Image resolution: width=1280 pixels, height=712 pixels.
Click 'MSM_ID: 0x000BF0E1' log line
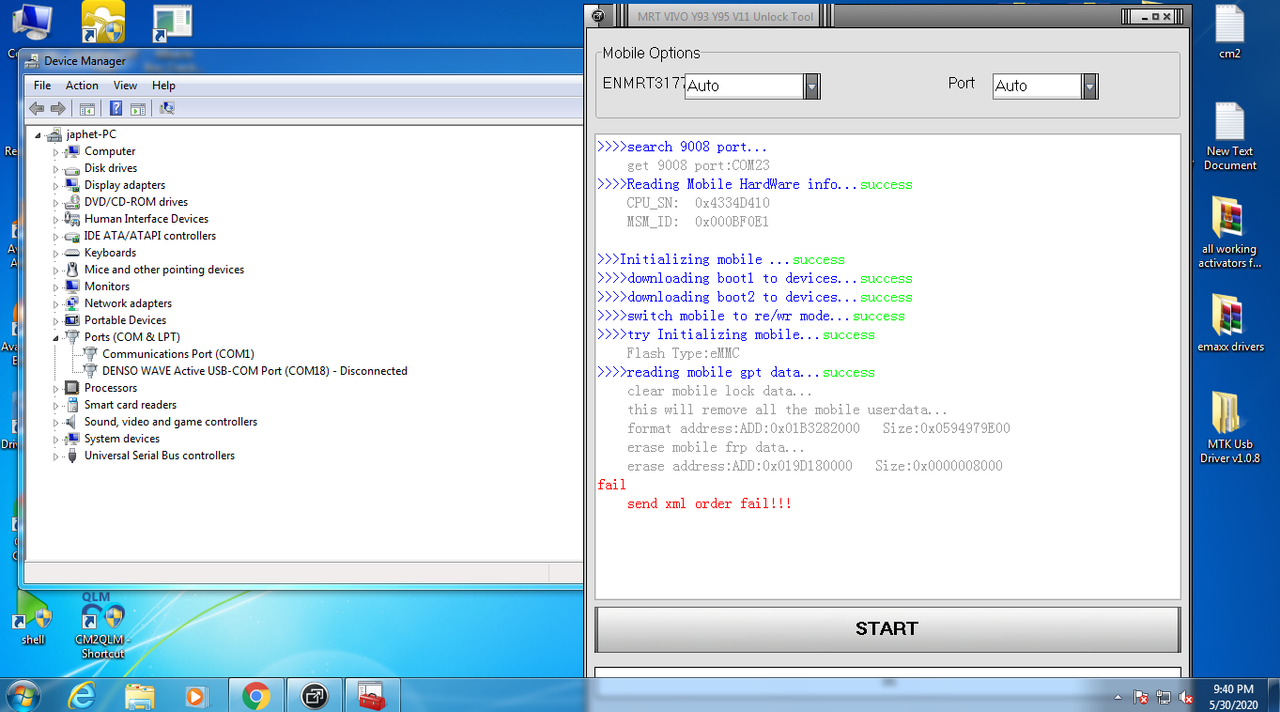click(x=698, y=222)
